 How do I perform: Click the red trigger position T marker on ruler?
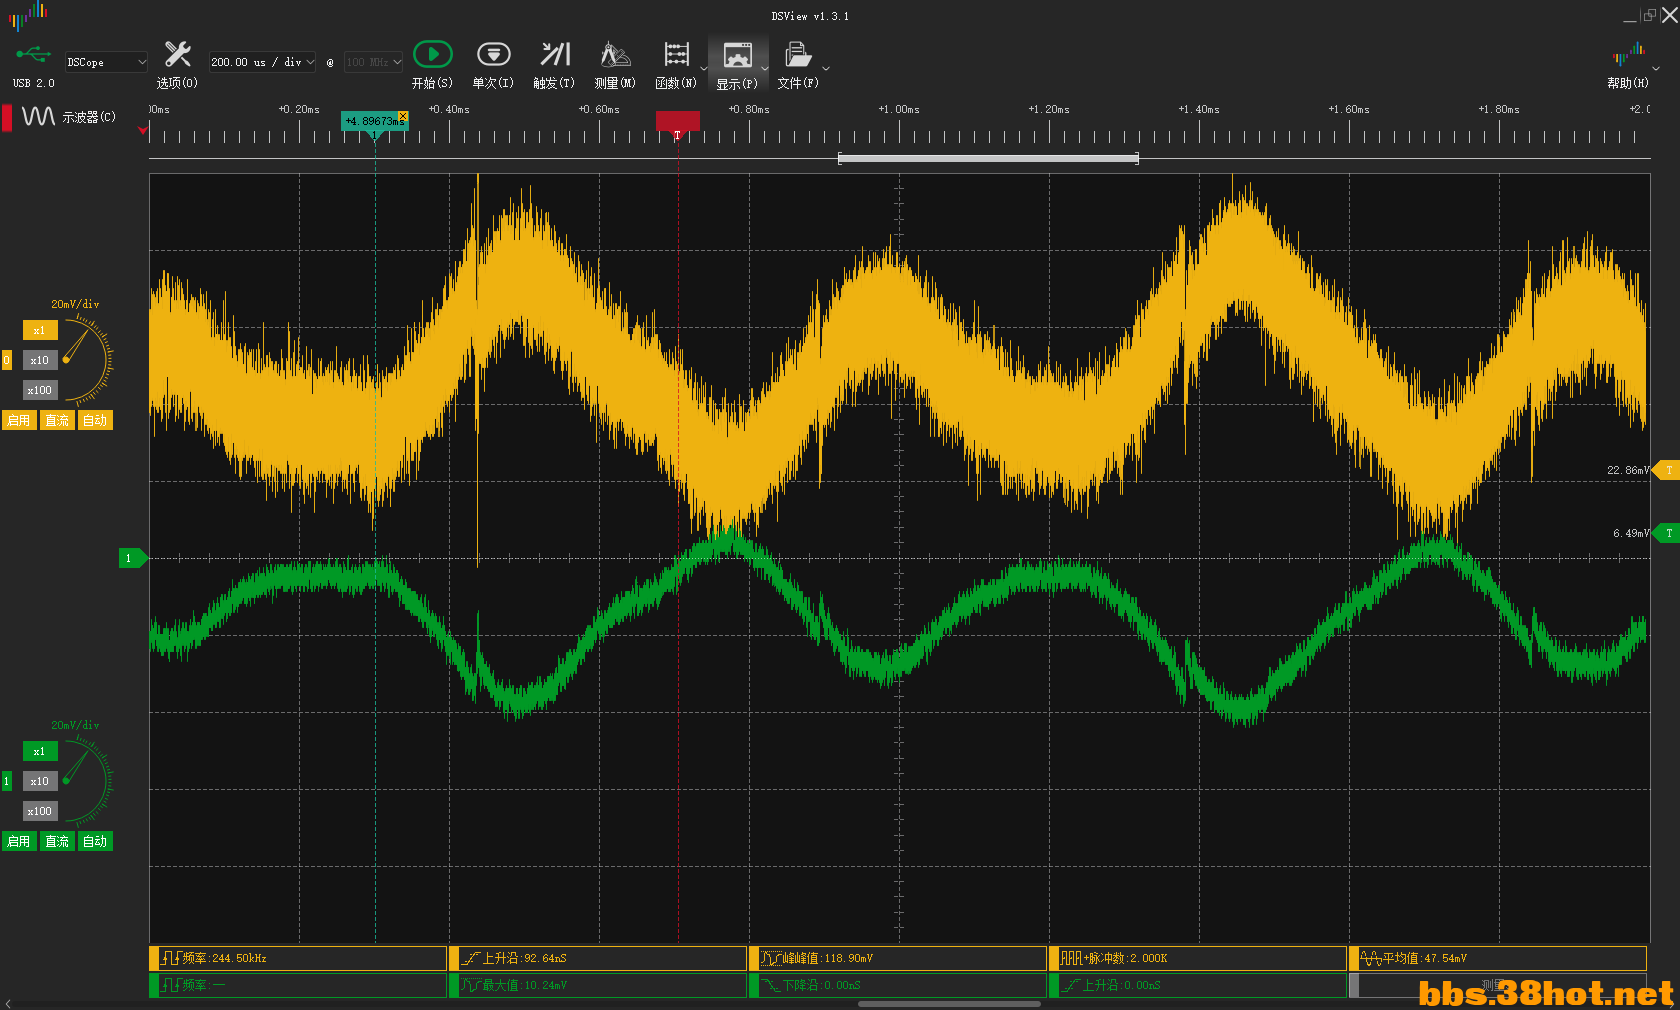coord(677,122)
